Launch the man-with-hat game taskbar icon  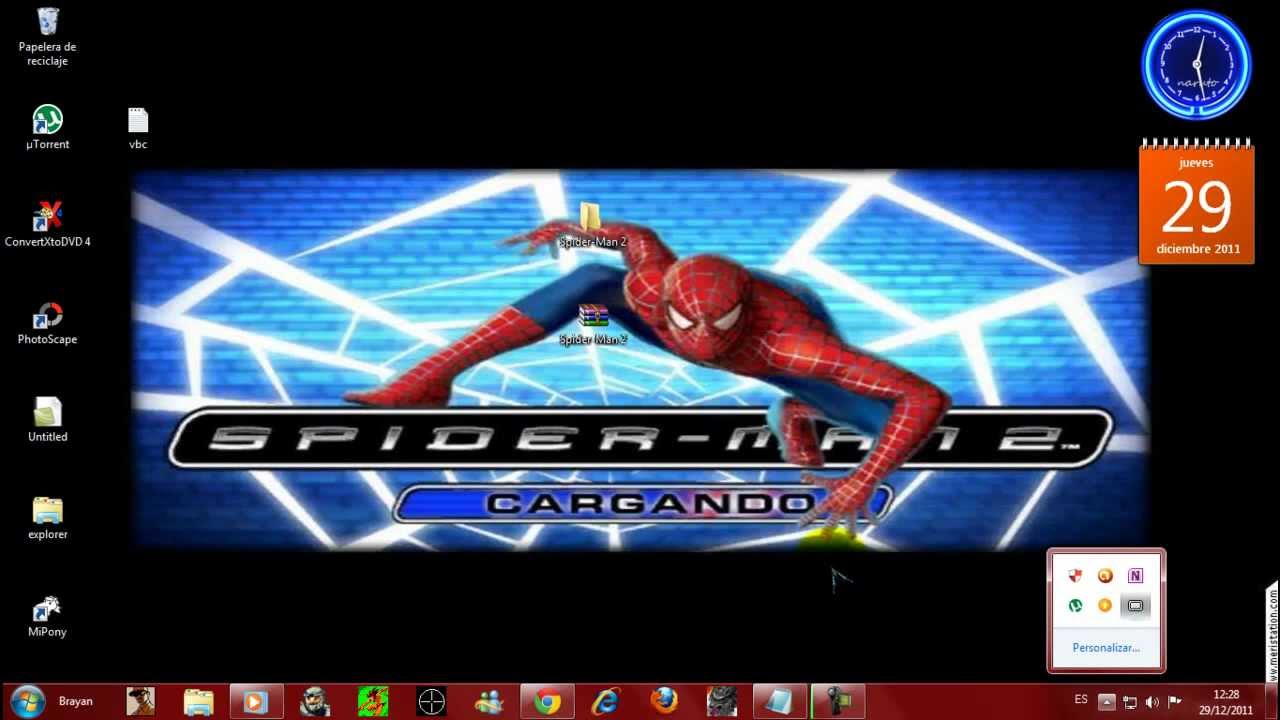click(x=141, y=701)
